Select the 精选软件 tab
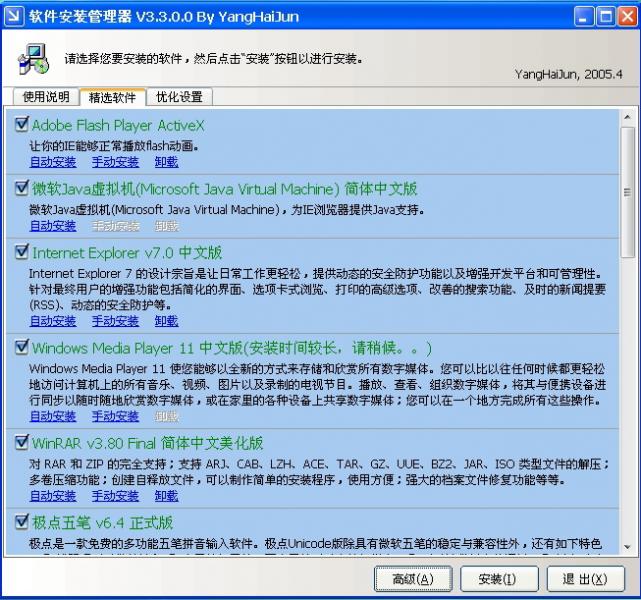This screenshot has height=600, width=641. (112, 97)
